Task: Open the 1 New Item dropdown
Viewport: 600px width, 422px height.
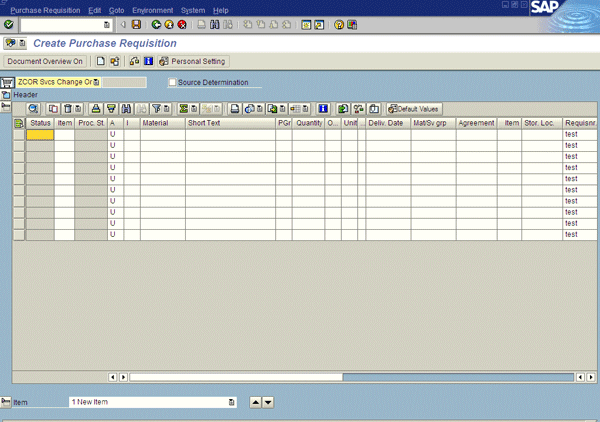Action: pos(231,402)
